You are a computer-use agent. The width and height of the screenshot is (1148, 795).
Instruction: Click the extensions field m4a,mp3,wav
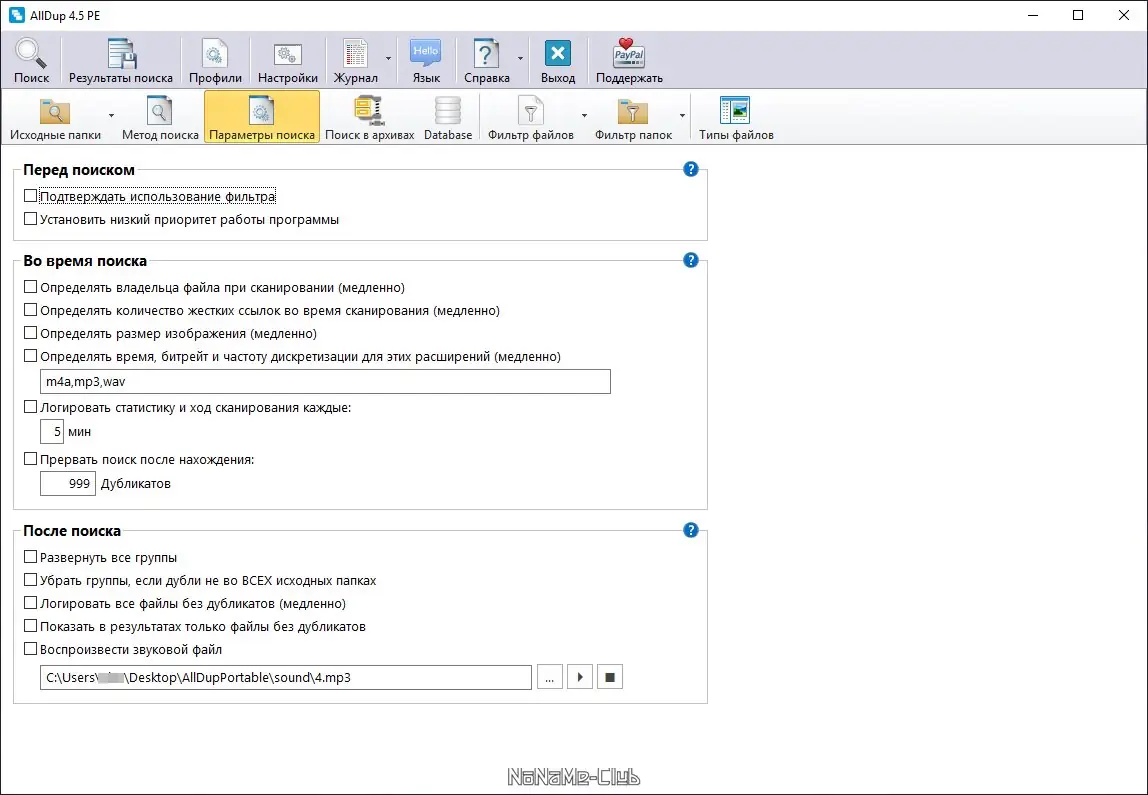coord(325,381)
